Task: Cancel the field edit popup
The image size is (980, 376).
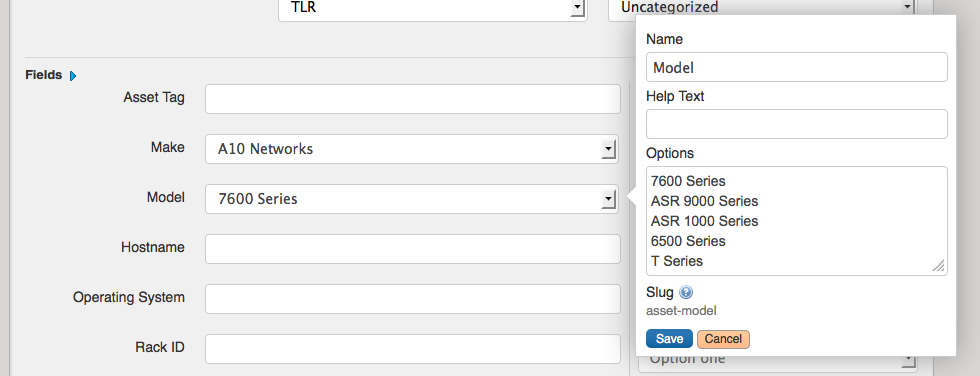Action: (x=723, y=339)
